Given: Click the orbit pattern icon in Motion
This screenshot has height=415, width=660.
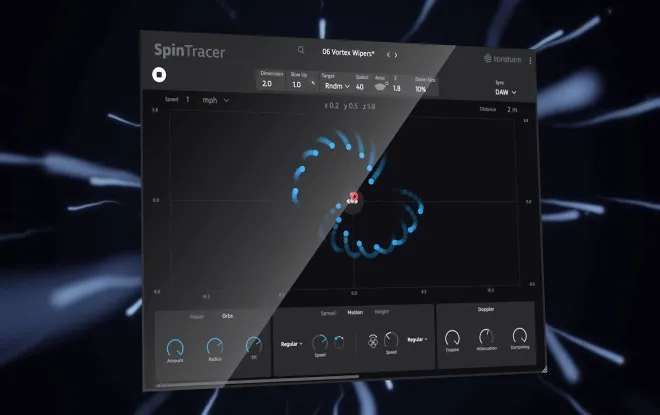Looking at the screenshot, I should click(x=373, y=341).
